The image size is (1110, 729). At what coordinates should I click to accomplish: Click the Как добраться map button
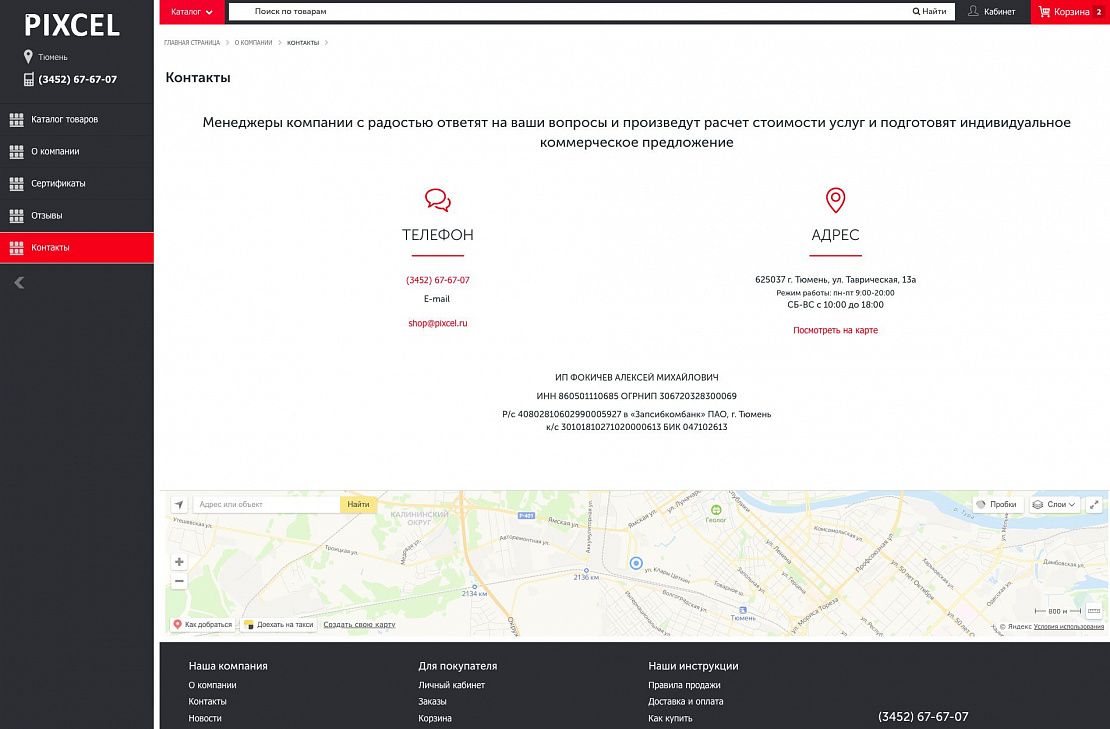click(203, 624)
